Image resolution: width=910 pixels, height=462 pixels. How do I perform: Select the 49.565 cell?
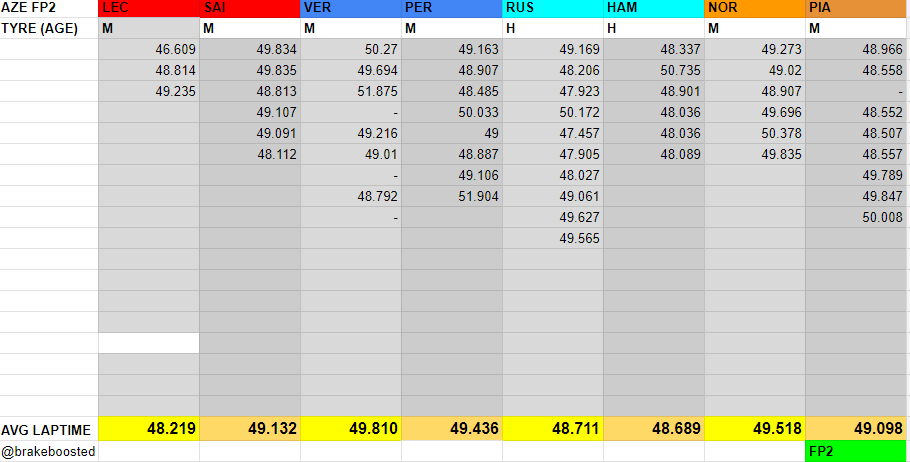[x=553, y=237]
